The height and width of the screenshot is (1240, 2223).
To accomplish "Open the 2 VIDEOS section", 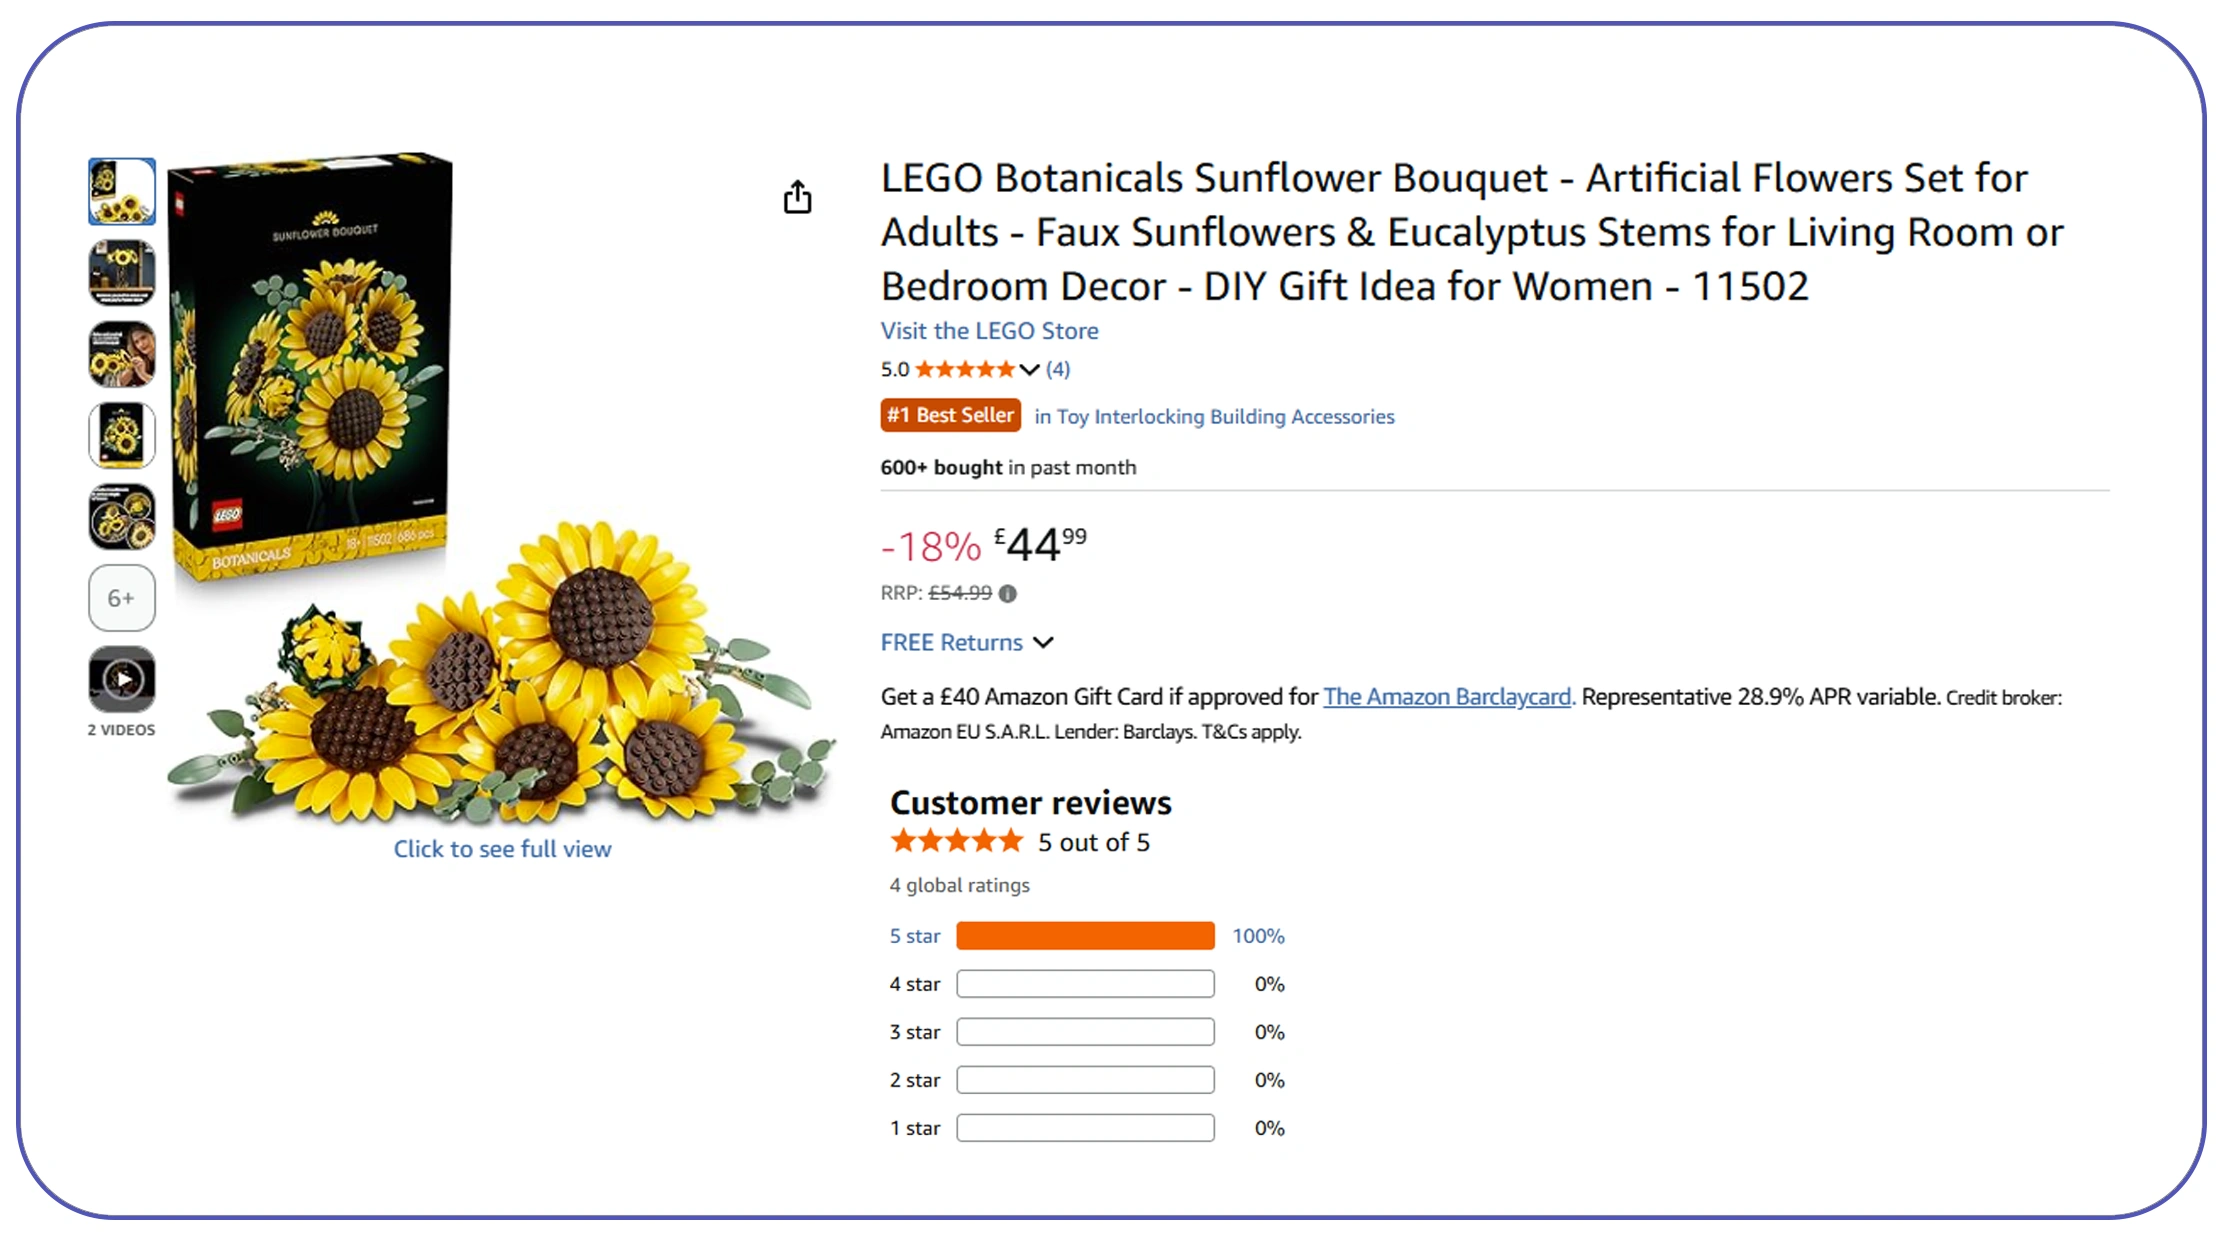I will [121, 729].
